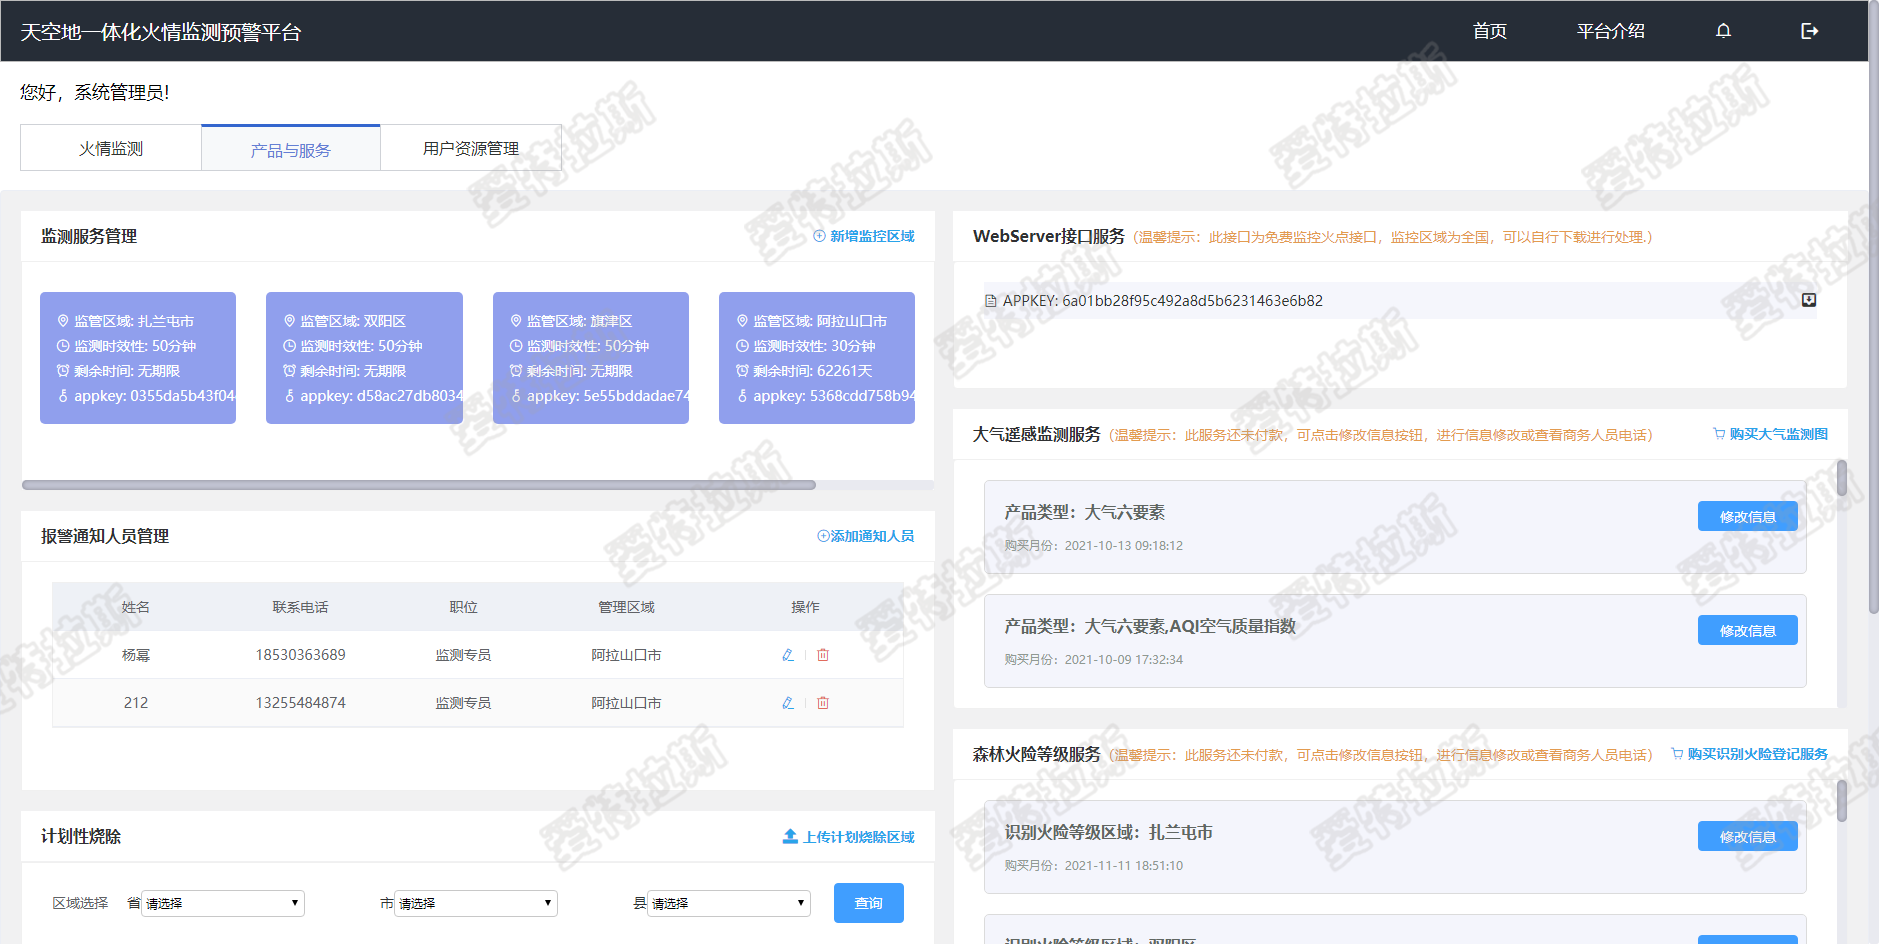Click the APPKEY download icon
The height and width of the screenshot is (944, 1879).
(x=1808, y=300)
